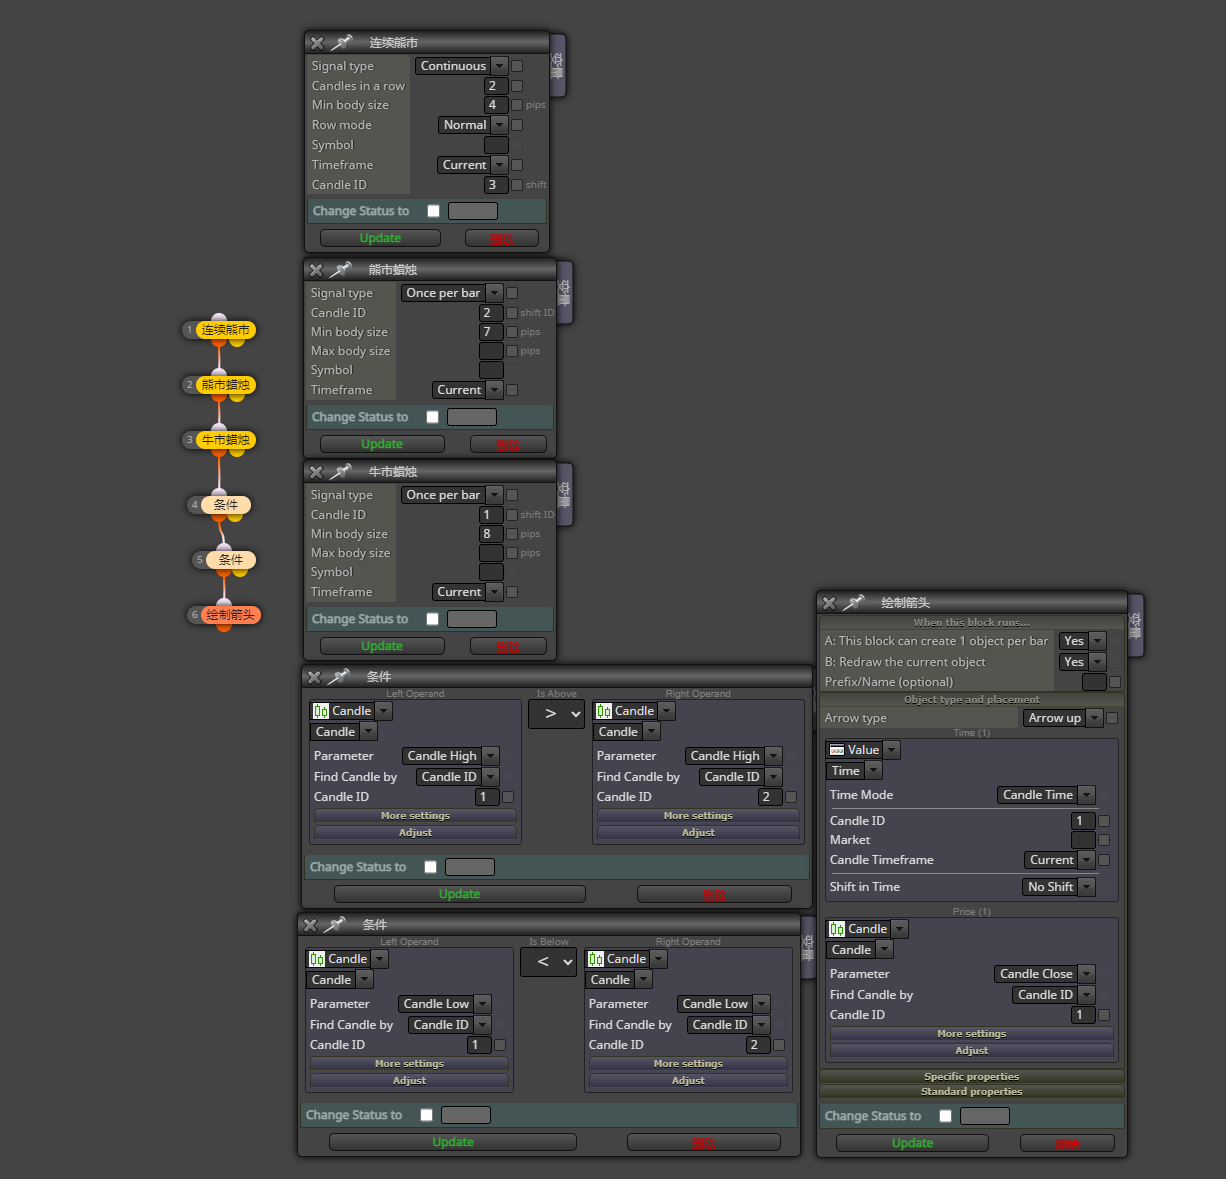This screenshot has height=1179, width=1226.
Task: Tick Change Status to checkbox in 牛市蜡烛
Action: [432, 619]
